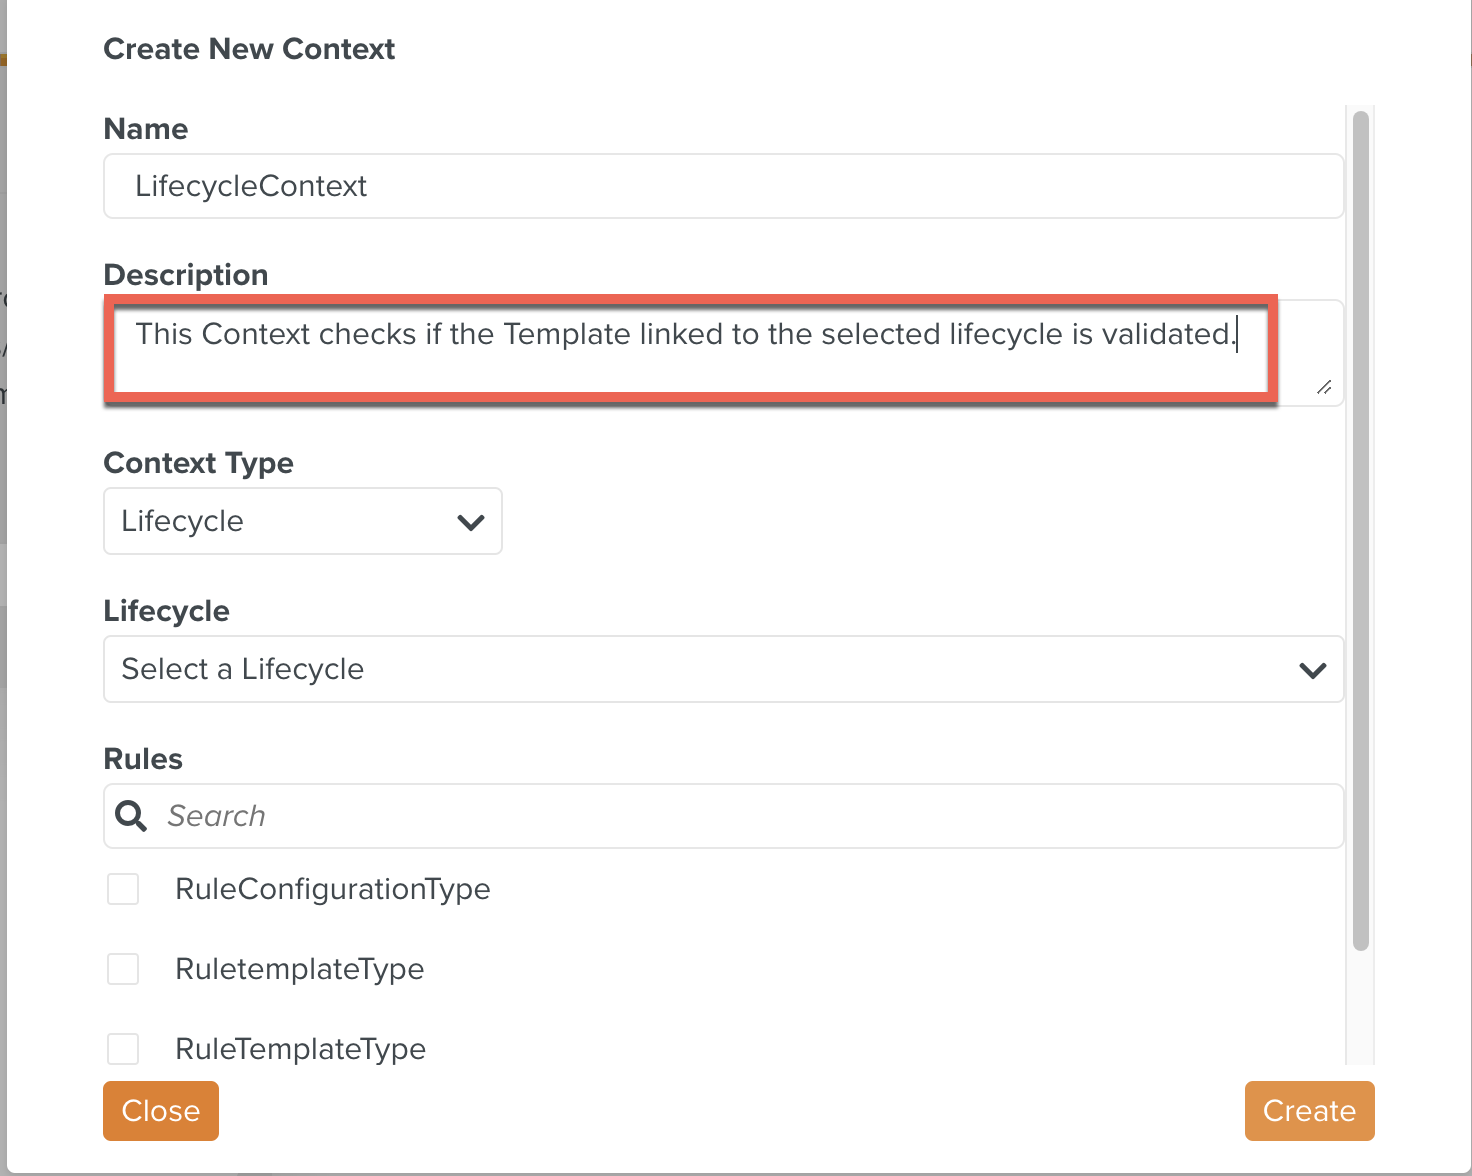Image resolution: width=1472 pixels, height=1176 pixels.
Task: Expand the 'Select a Lifecycle' dropdown
Action: coord(722,669)
